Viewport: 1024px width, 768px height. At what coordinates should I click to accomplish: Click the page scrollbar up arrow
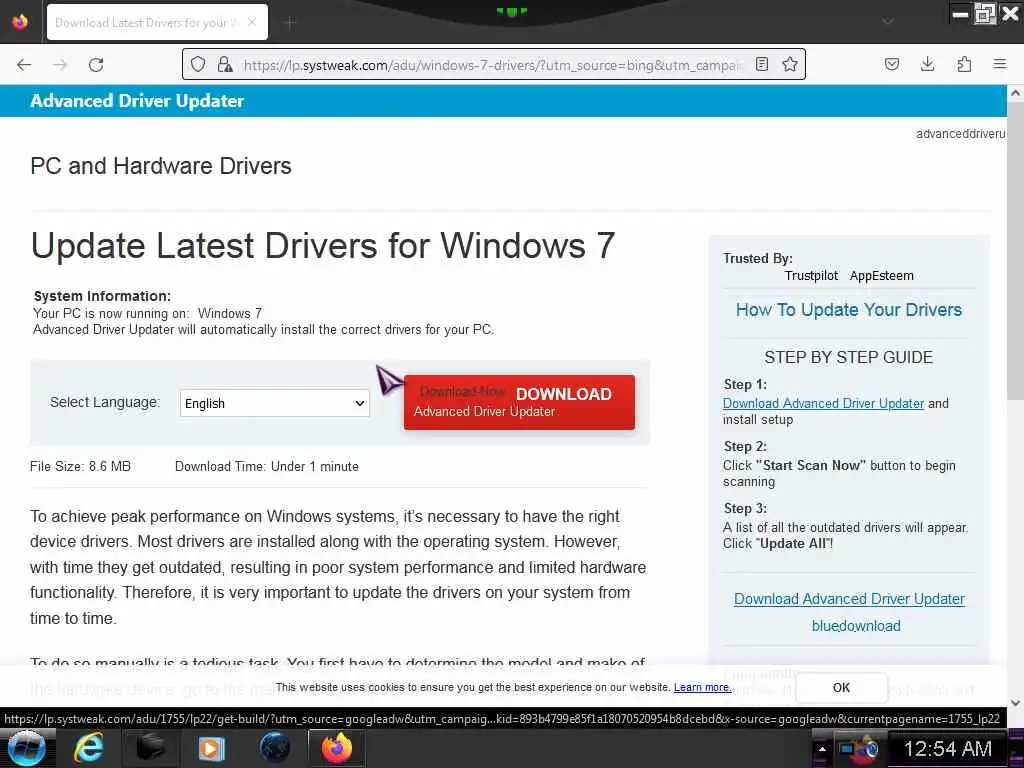pos(1016,93)
